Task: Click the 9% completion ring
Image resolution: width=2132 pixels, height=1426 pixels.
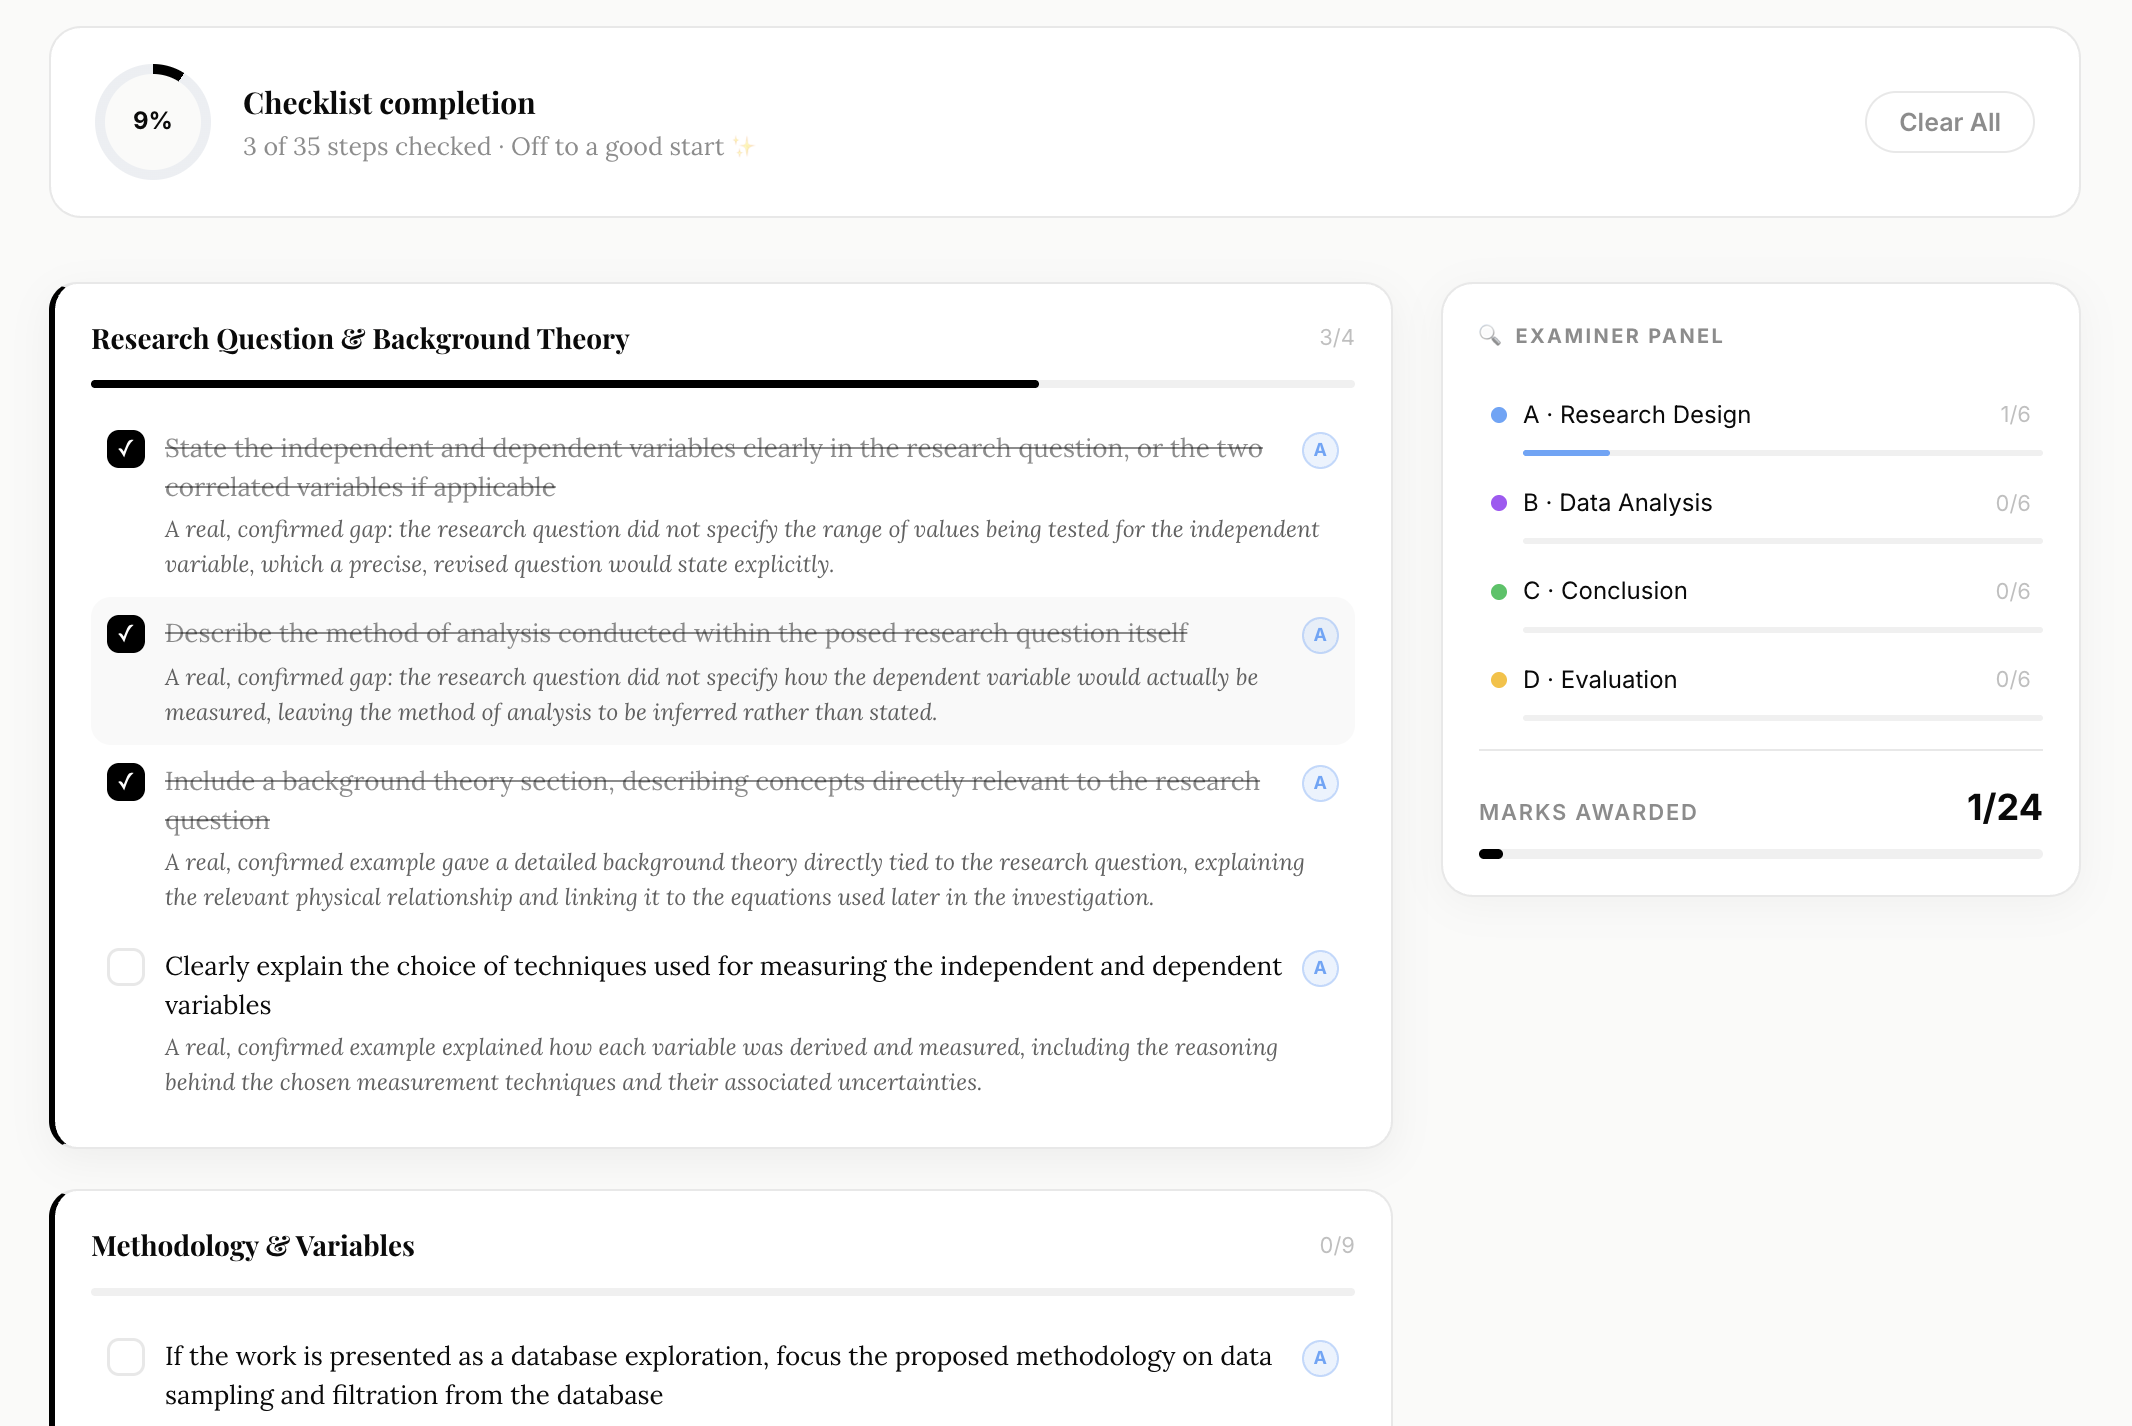Action: click(x=153, y=122)
